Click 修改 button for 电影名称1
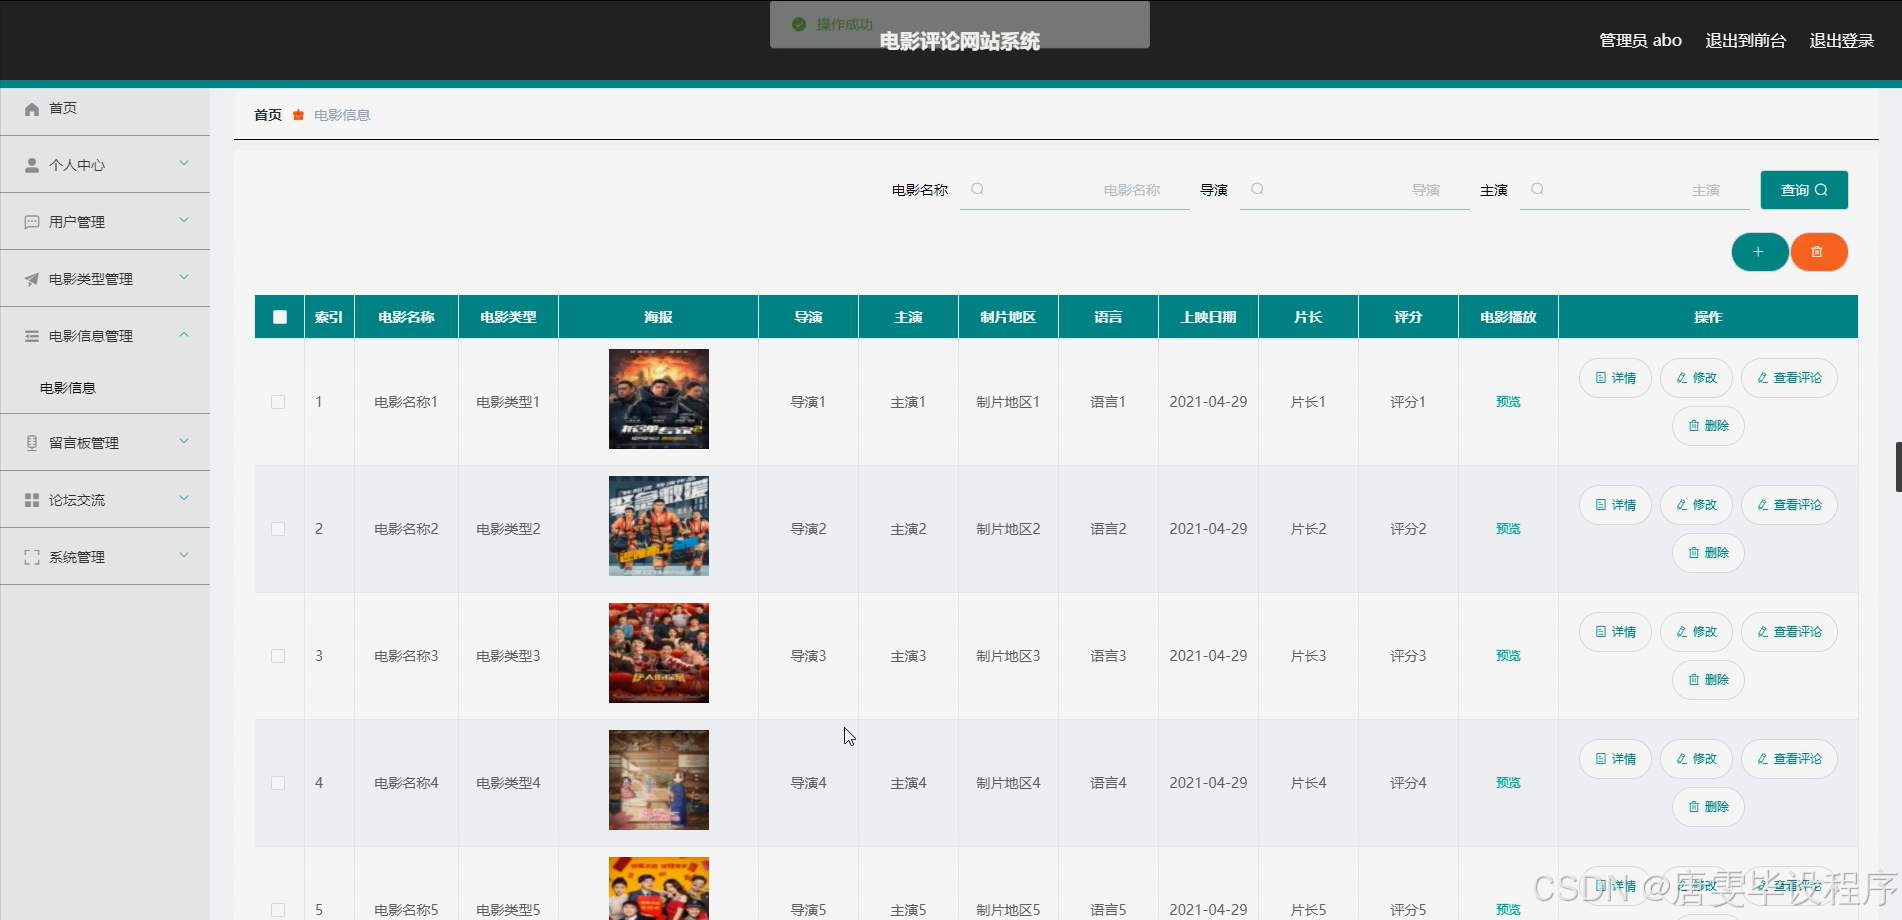This screenshot has height=920, width=1902. 1696,378
